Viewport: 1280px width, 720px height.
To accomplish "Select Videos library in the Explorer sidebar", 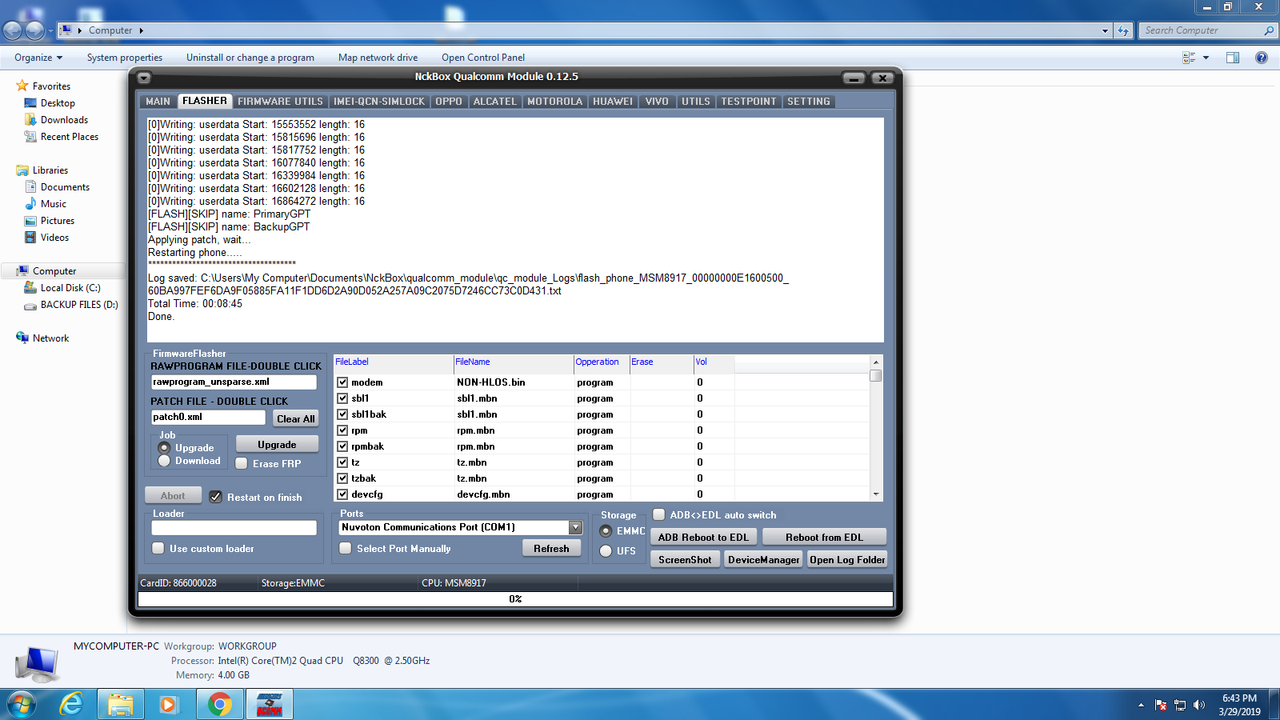I will coord(55,238).
